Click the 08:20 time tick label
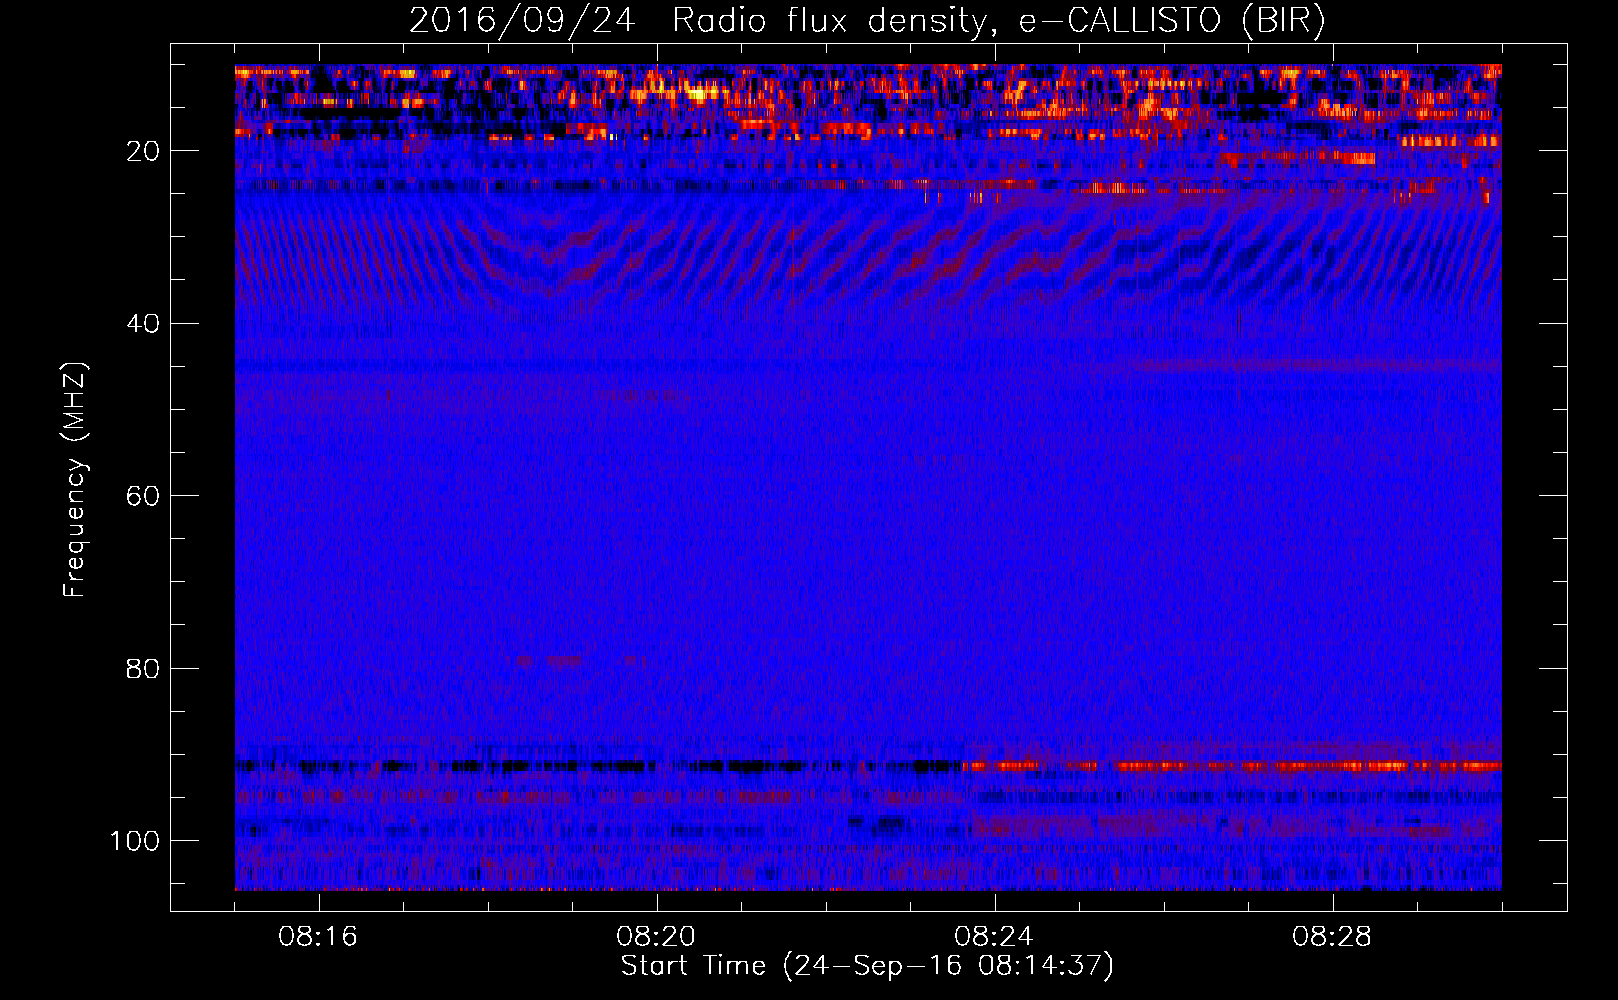 tap(656, 937)
